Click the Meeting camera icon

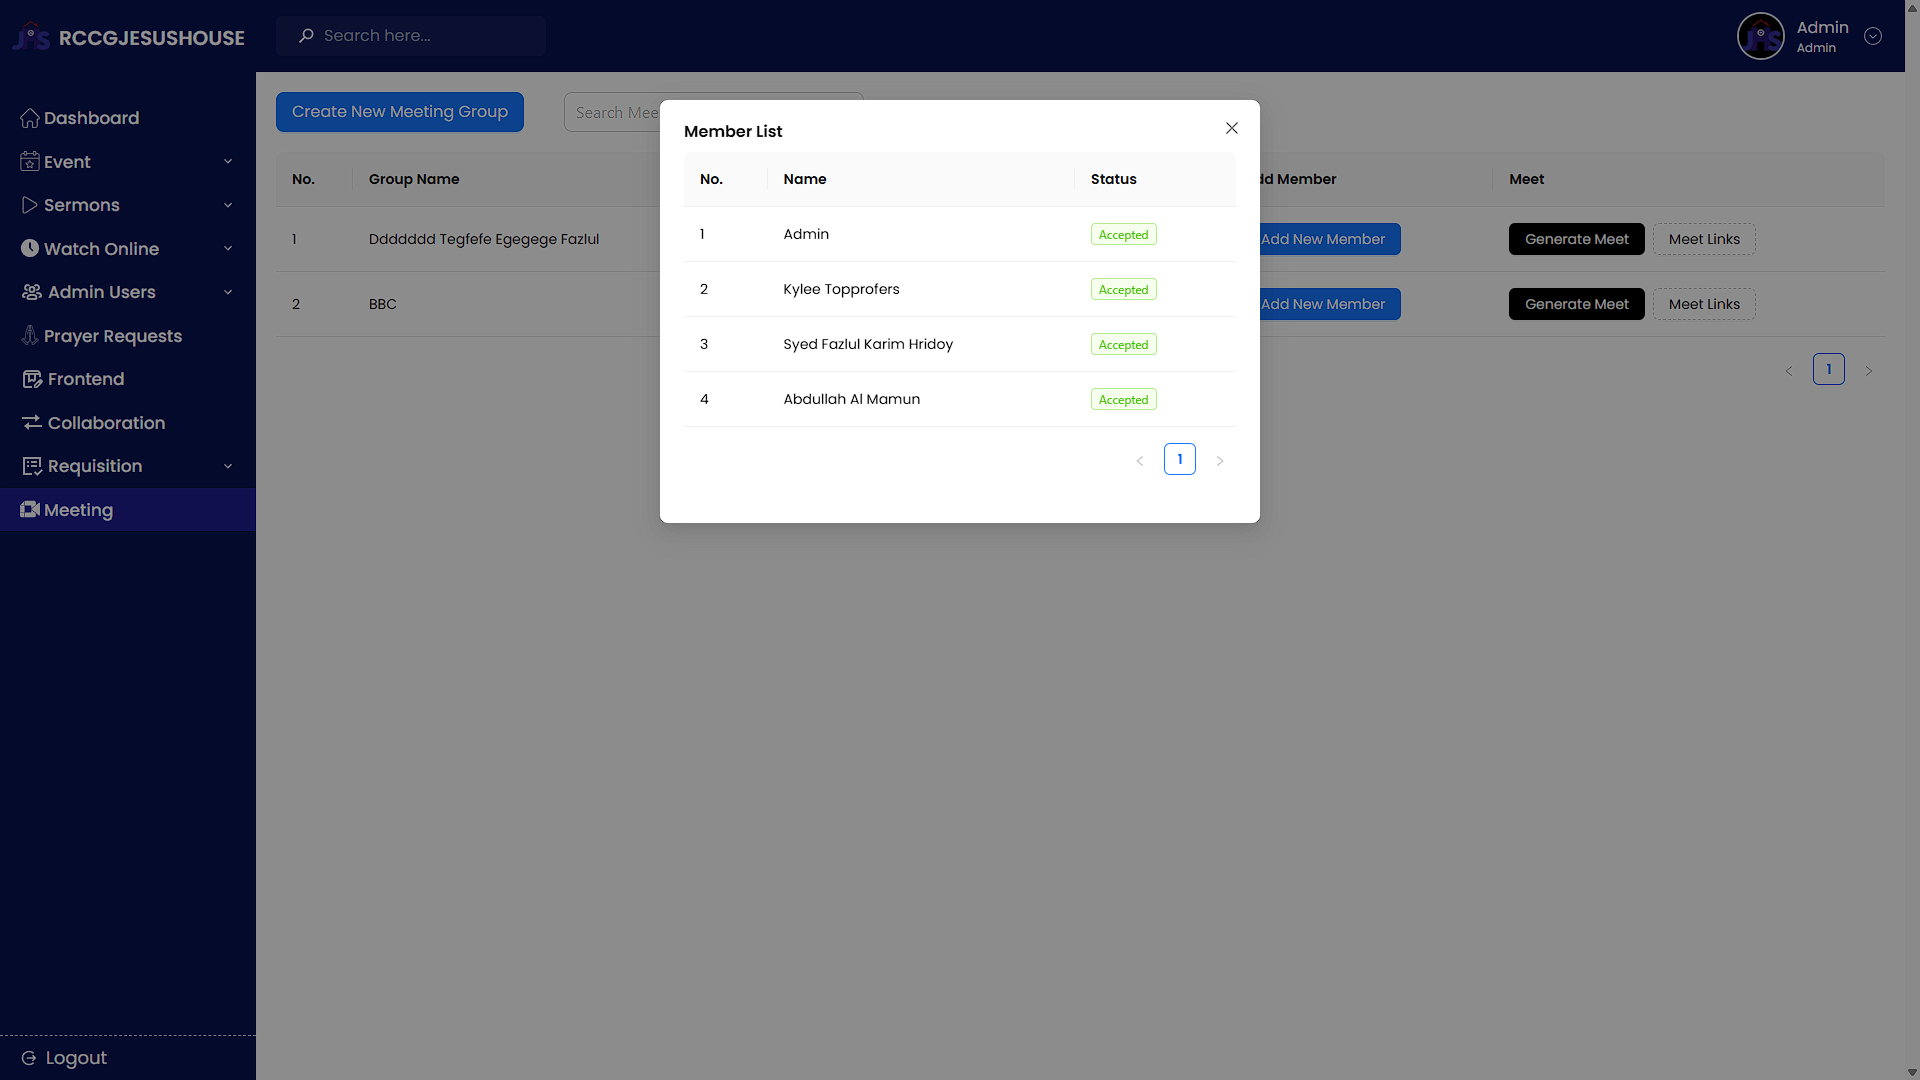click(x=30, y=510)
